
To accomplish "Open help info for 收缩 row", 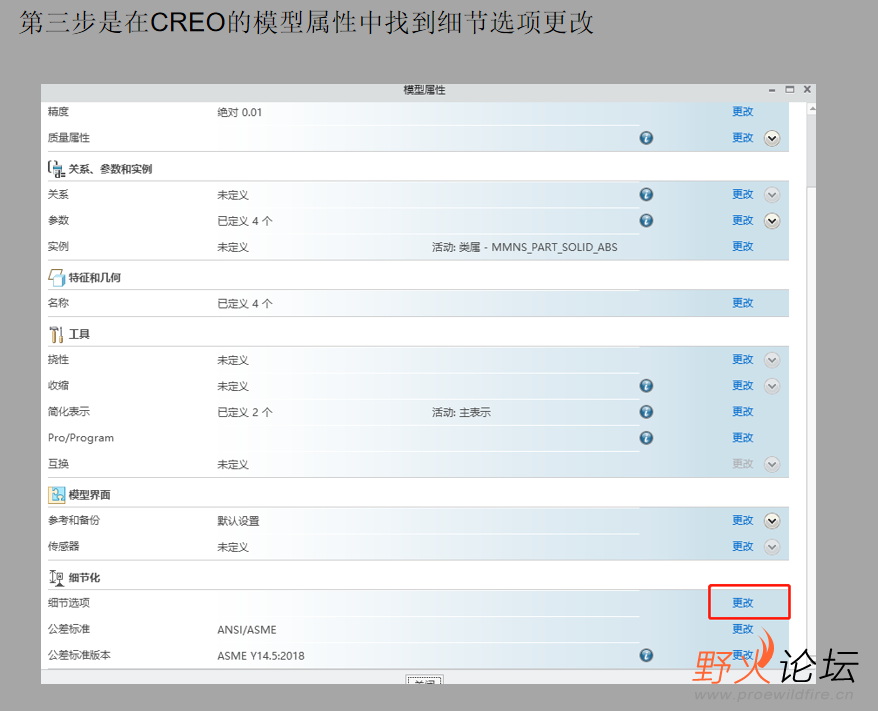I will tap(646, 386).
